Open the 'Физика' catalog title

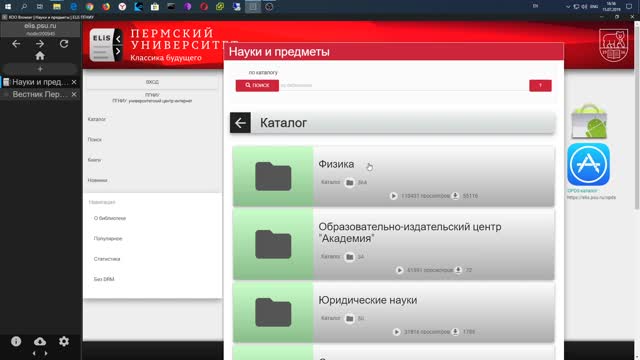pos(336,164)
